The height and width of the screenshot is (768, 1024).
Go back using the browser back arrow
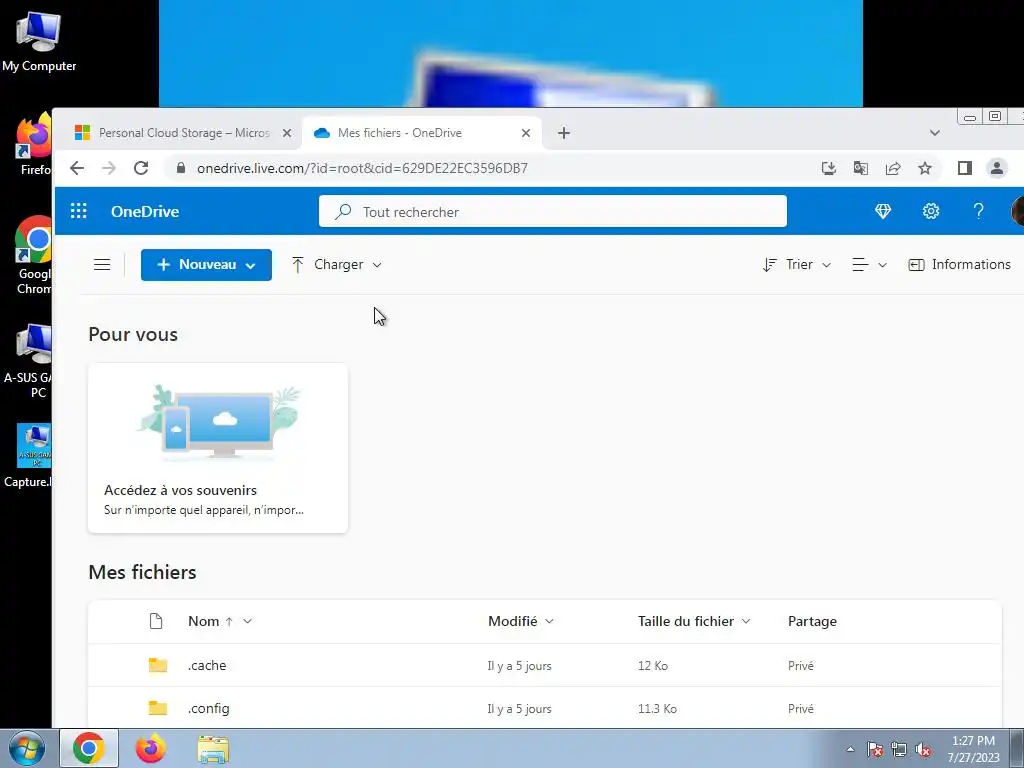pyautogui.click(x=77, y=168)
